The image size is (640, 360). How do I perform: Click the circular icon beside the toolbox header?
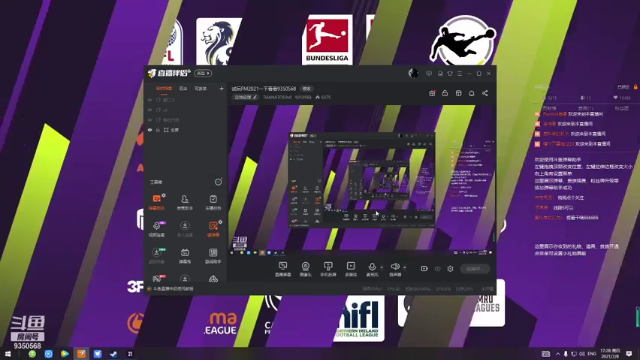(x=218, y=182)
